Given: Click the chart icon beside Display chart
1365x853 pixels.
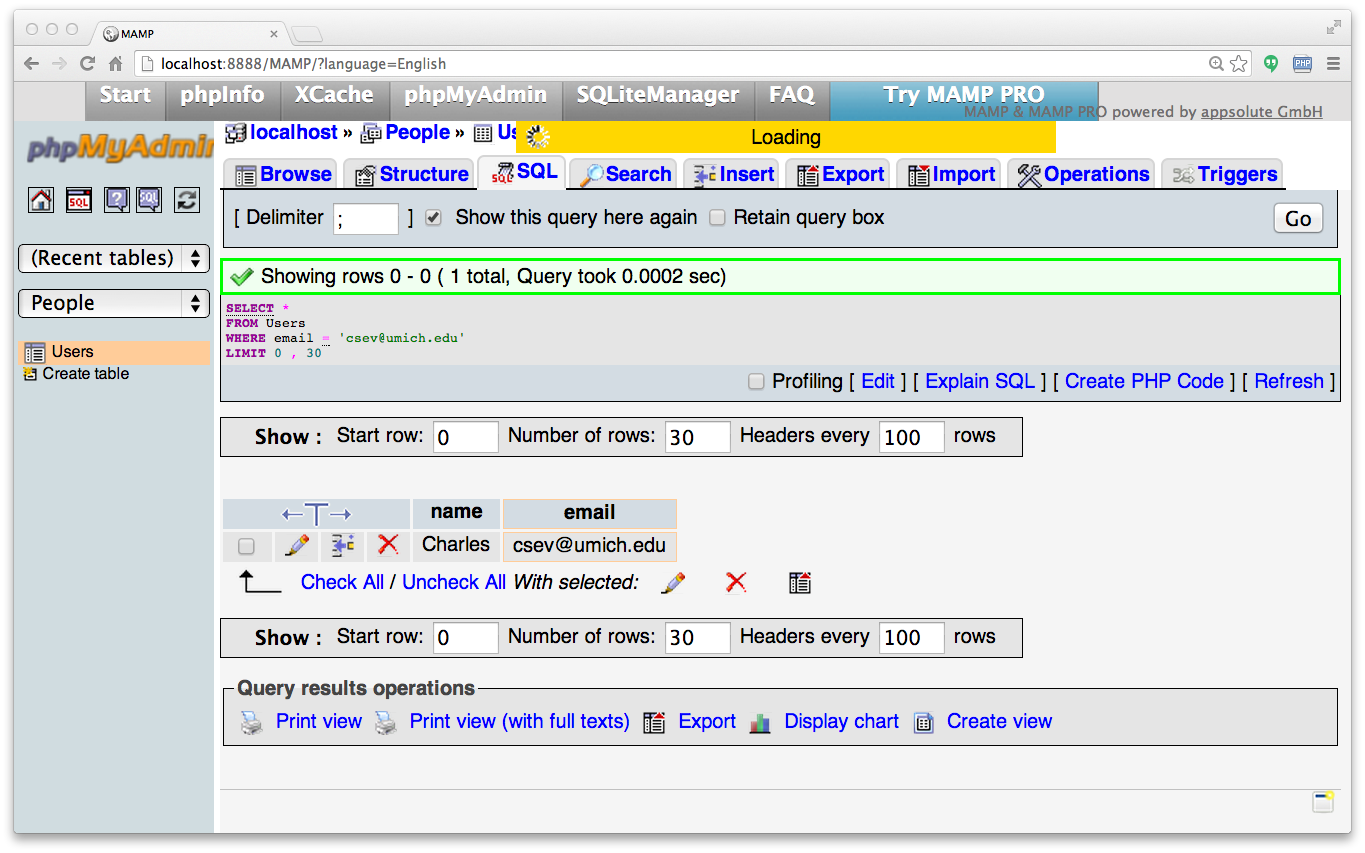Looking at the screenshot, I should 760,722.
